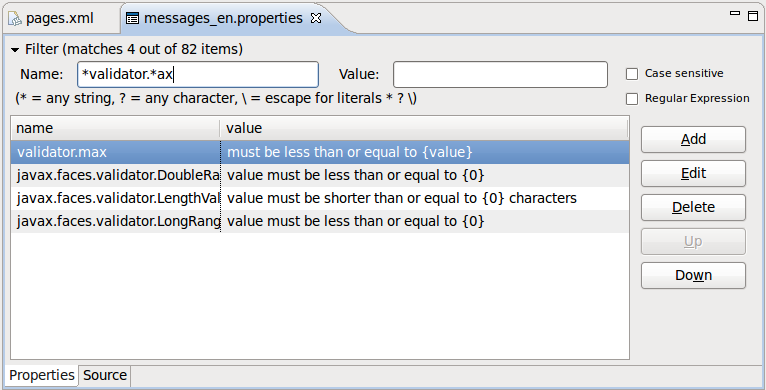This screenshot has height=390, width=766.
Task: Maximize the editor panel
Action: click(753, 16)
